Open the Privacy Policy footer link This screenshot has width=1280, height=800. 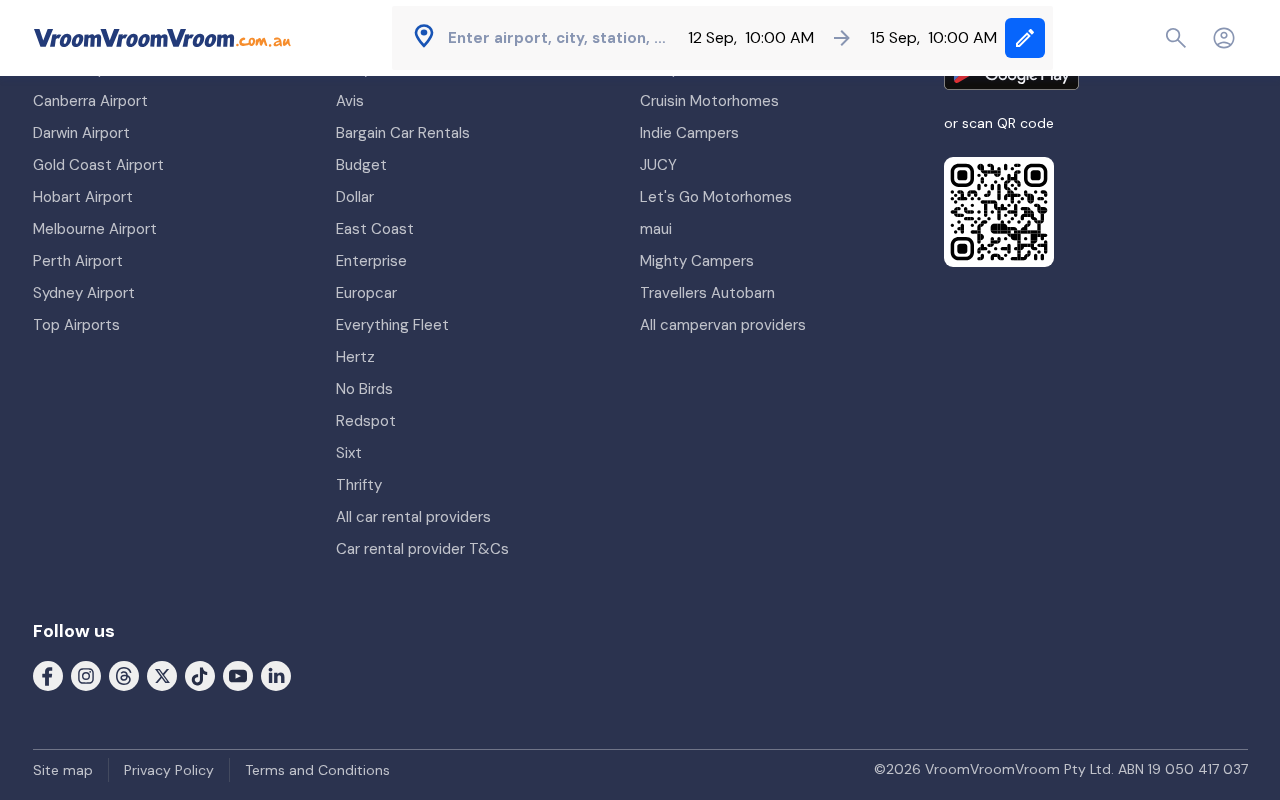169,770
